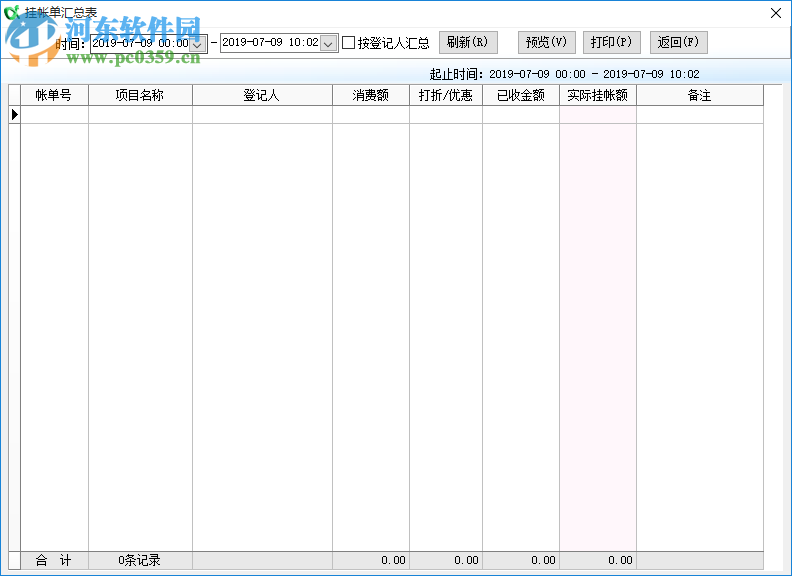792x576 pixels.
Task: Open the 预览(V) print preview
Action: [x=547, y=42]
